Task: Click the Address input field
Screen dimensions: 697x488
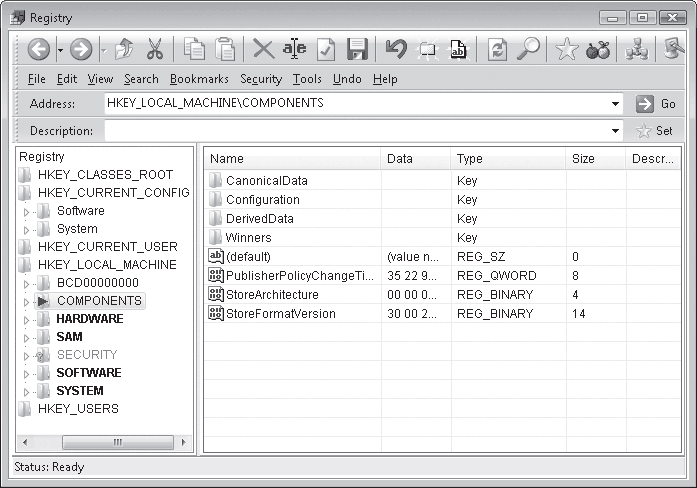Action: pos(356,104)
